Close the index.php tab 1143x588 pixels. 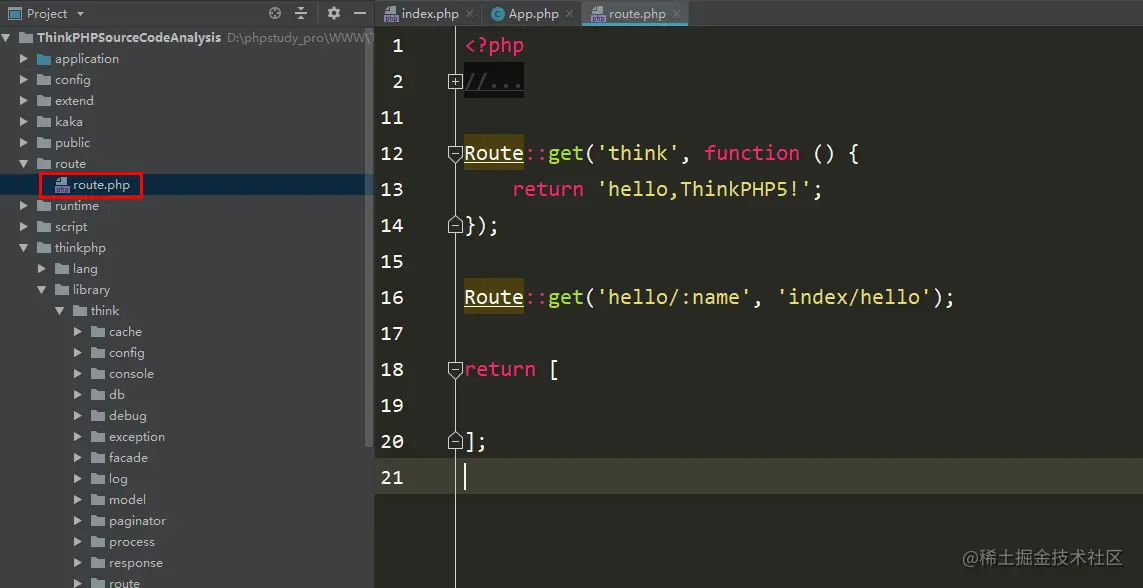[x=469, y=14]
